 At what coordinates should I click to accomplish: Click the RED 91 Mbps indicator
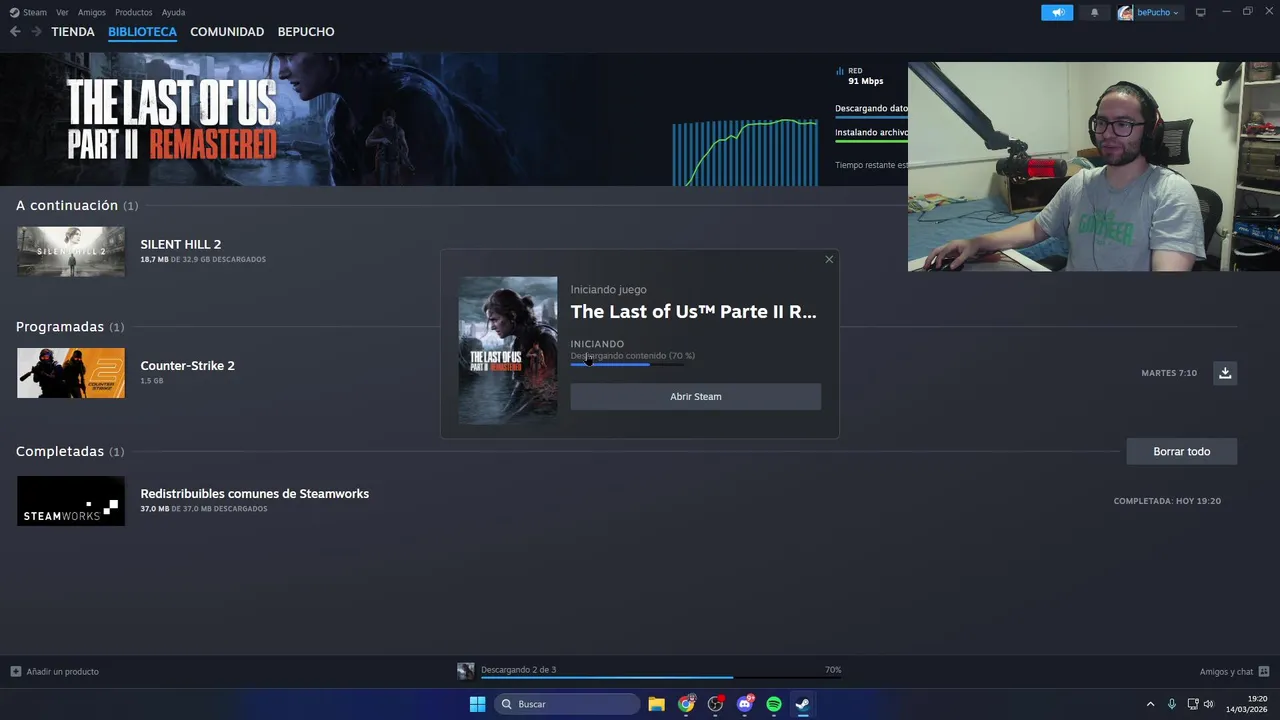861,76
